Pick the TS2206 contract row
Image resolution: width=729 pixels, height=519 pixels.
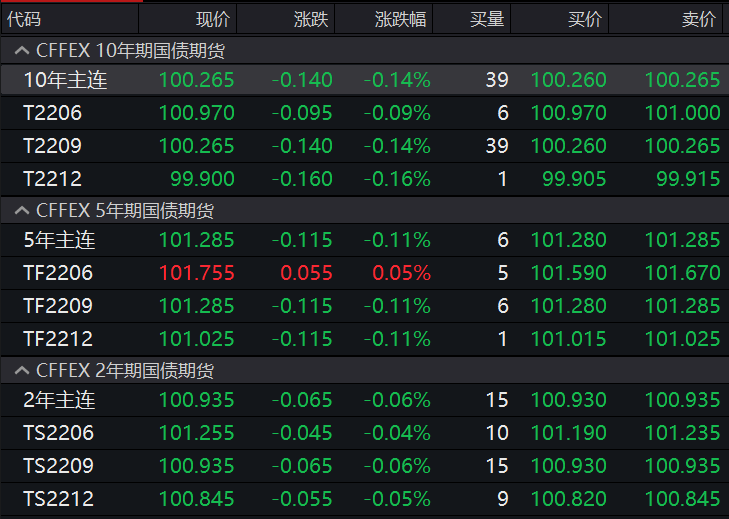(58, 433)
